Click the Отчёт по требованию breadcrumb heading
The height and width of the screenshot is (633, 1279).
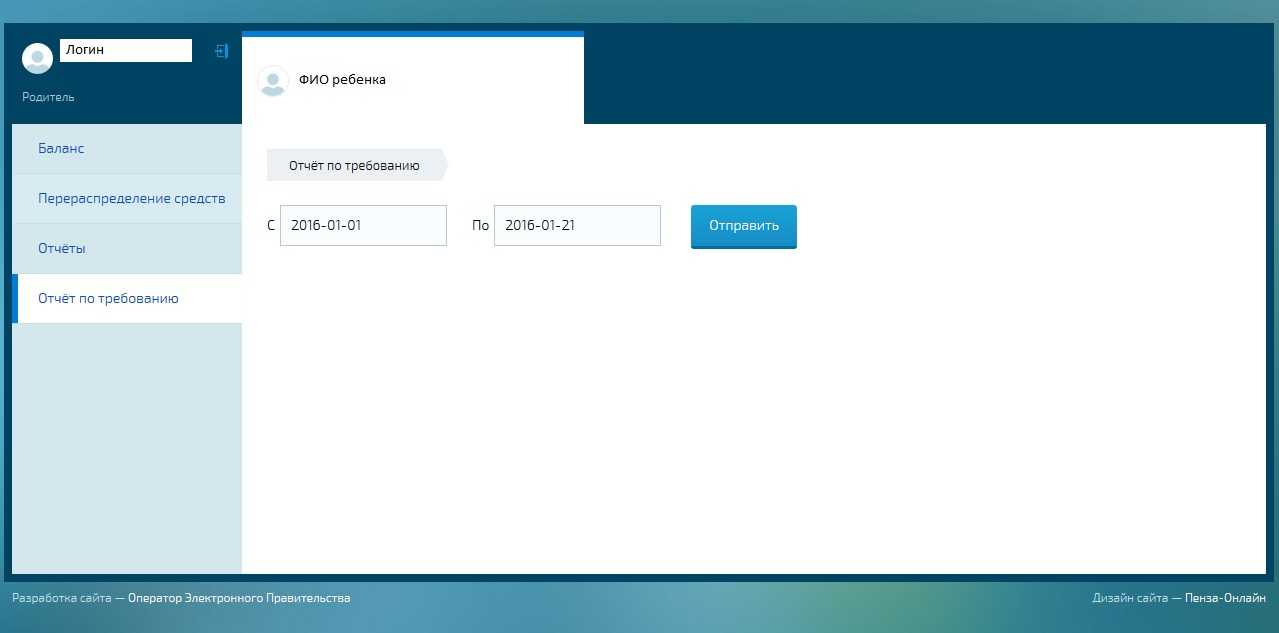354,165
